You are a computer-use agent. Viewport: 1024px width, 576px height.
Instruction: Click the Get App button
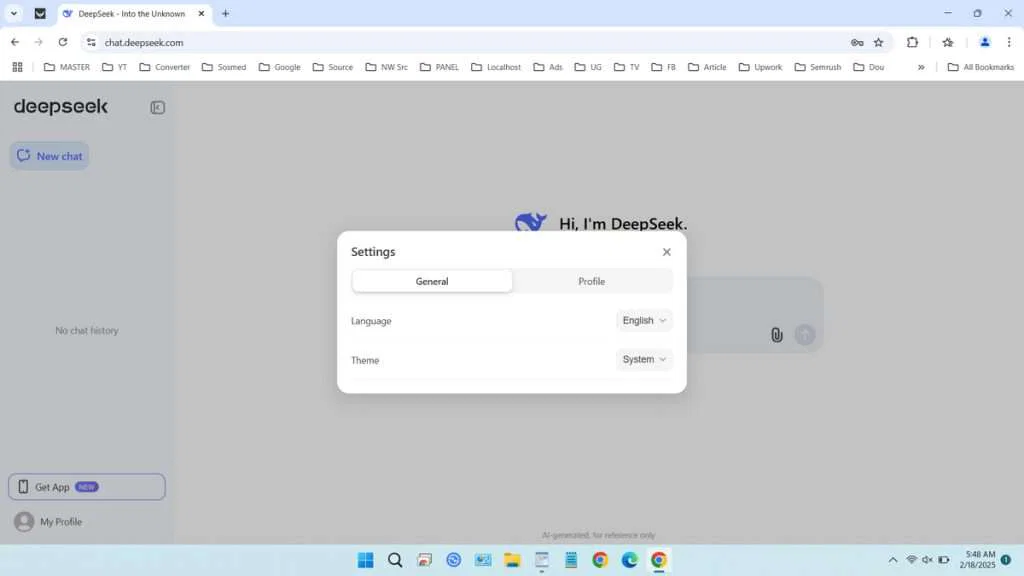pyautogui.click(x=86, y=486)
